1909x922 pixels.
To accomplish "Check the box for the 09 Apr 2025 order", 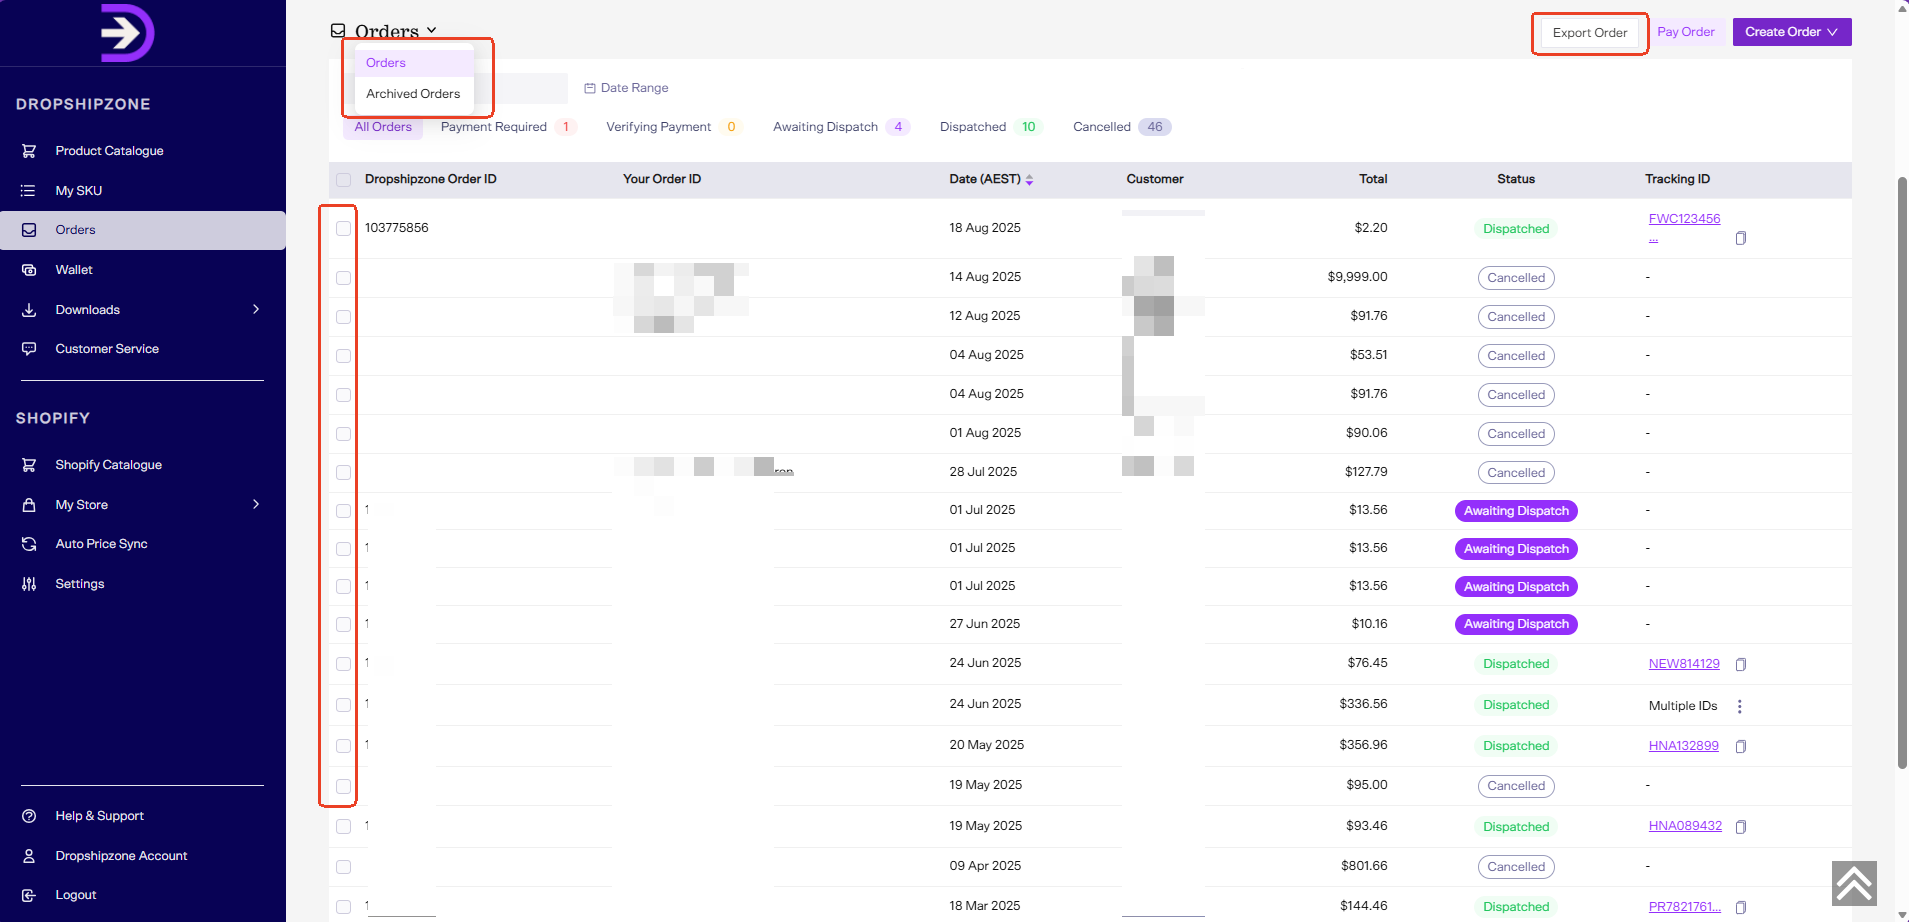I will 344,867.
